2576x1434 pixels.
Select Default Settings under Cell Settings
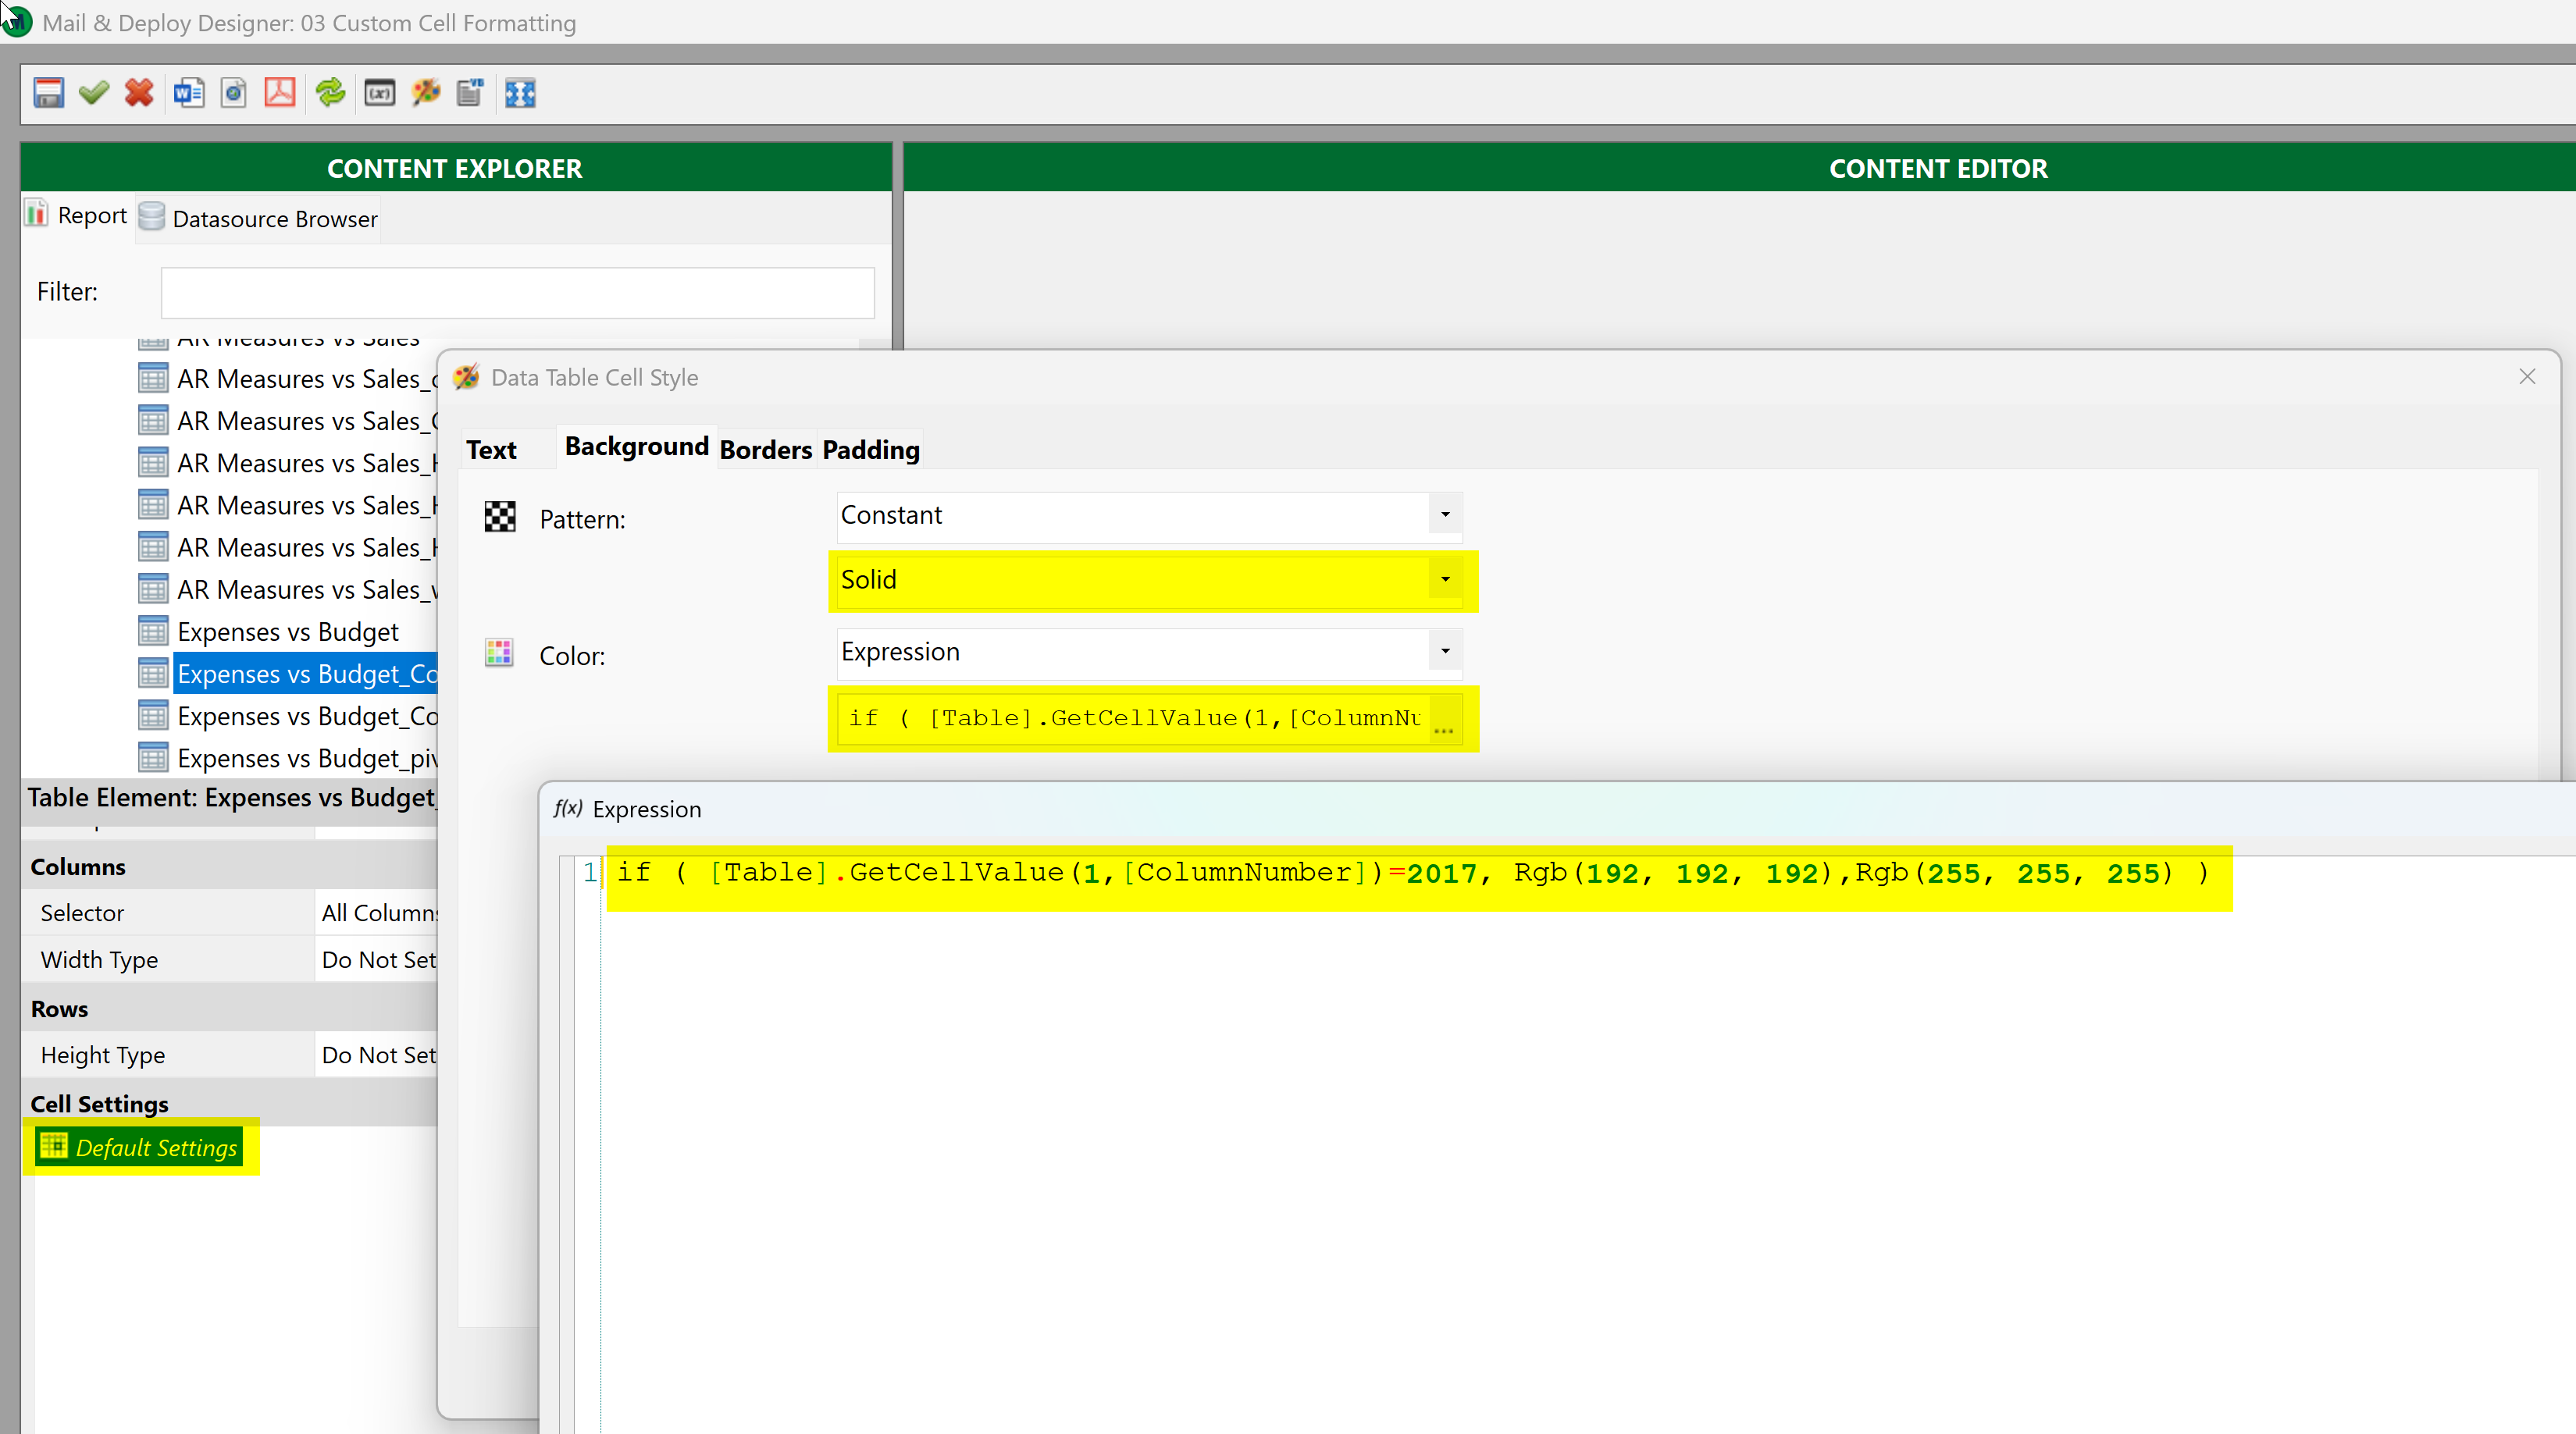156,1147
